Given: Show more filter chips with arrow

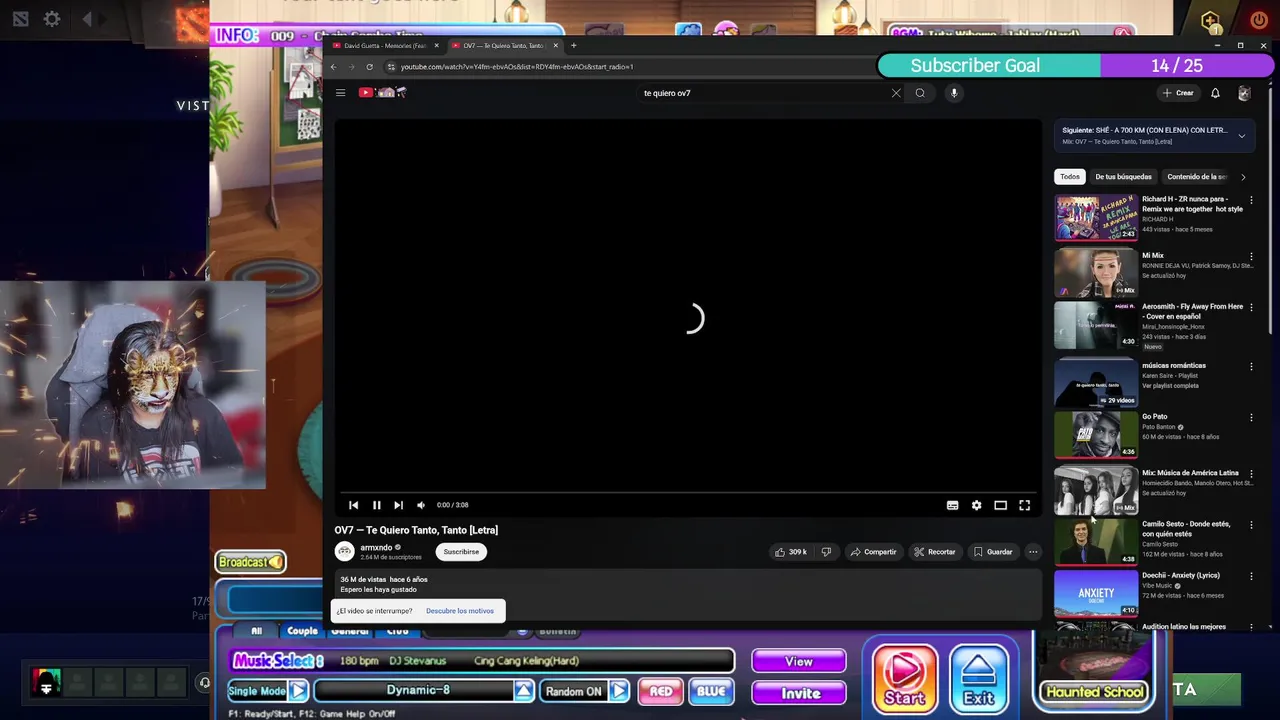Looking at the screenshot, I should 1243,177.
